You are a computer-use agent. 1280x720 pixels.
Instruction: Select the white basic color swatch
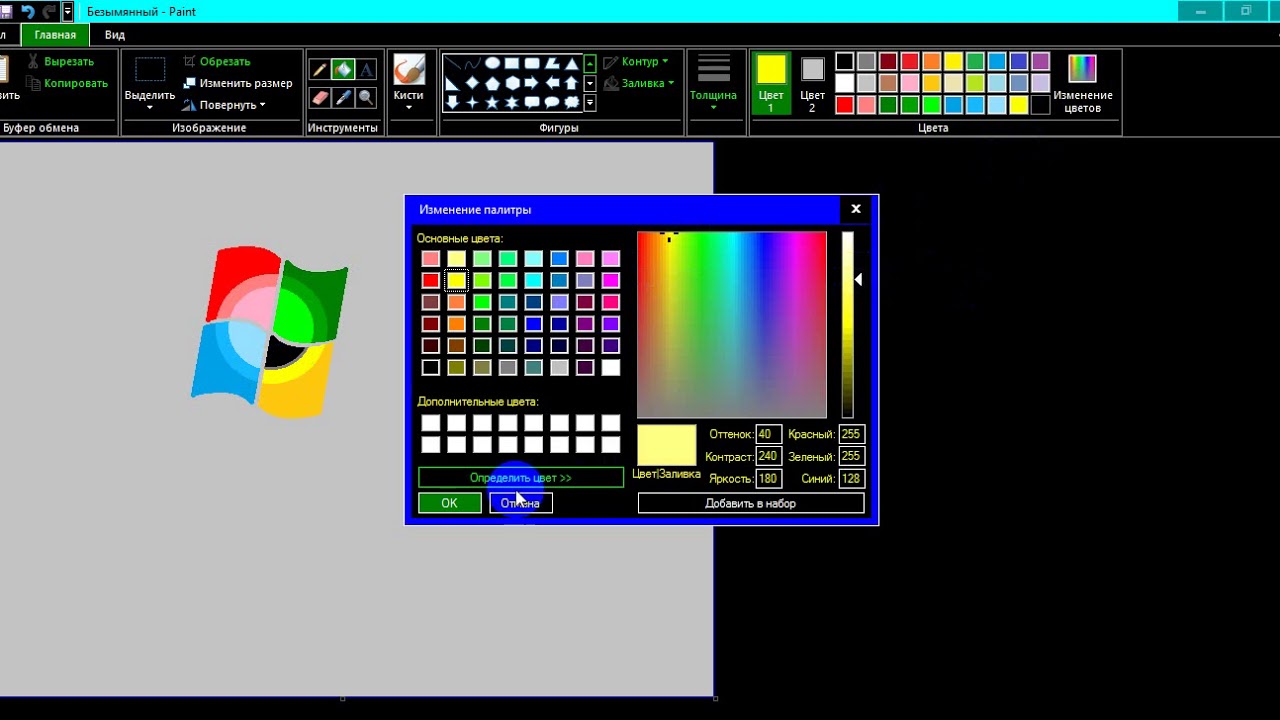[x=610, y=368]
